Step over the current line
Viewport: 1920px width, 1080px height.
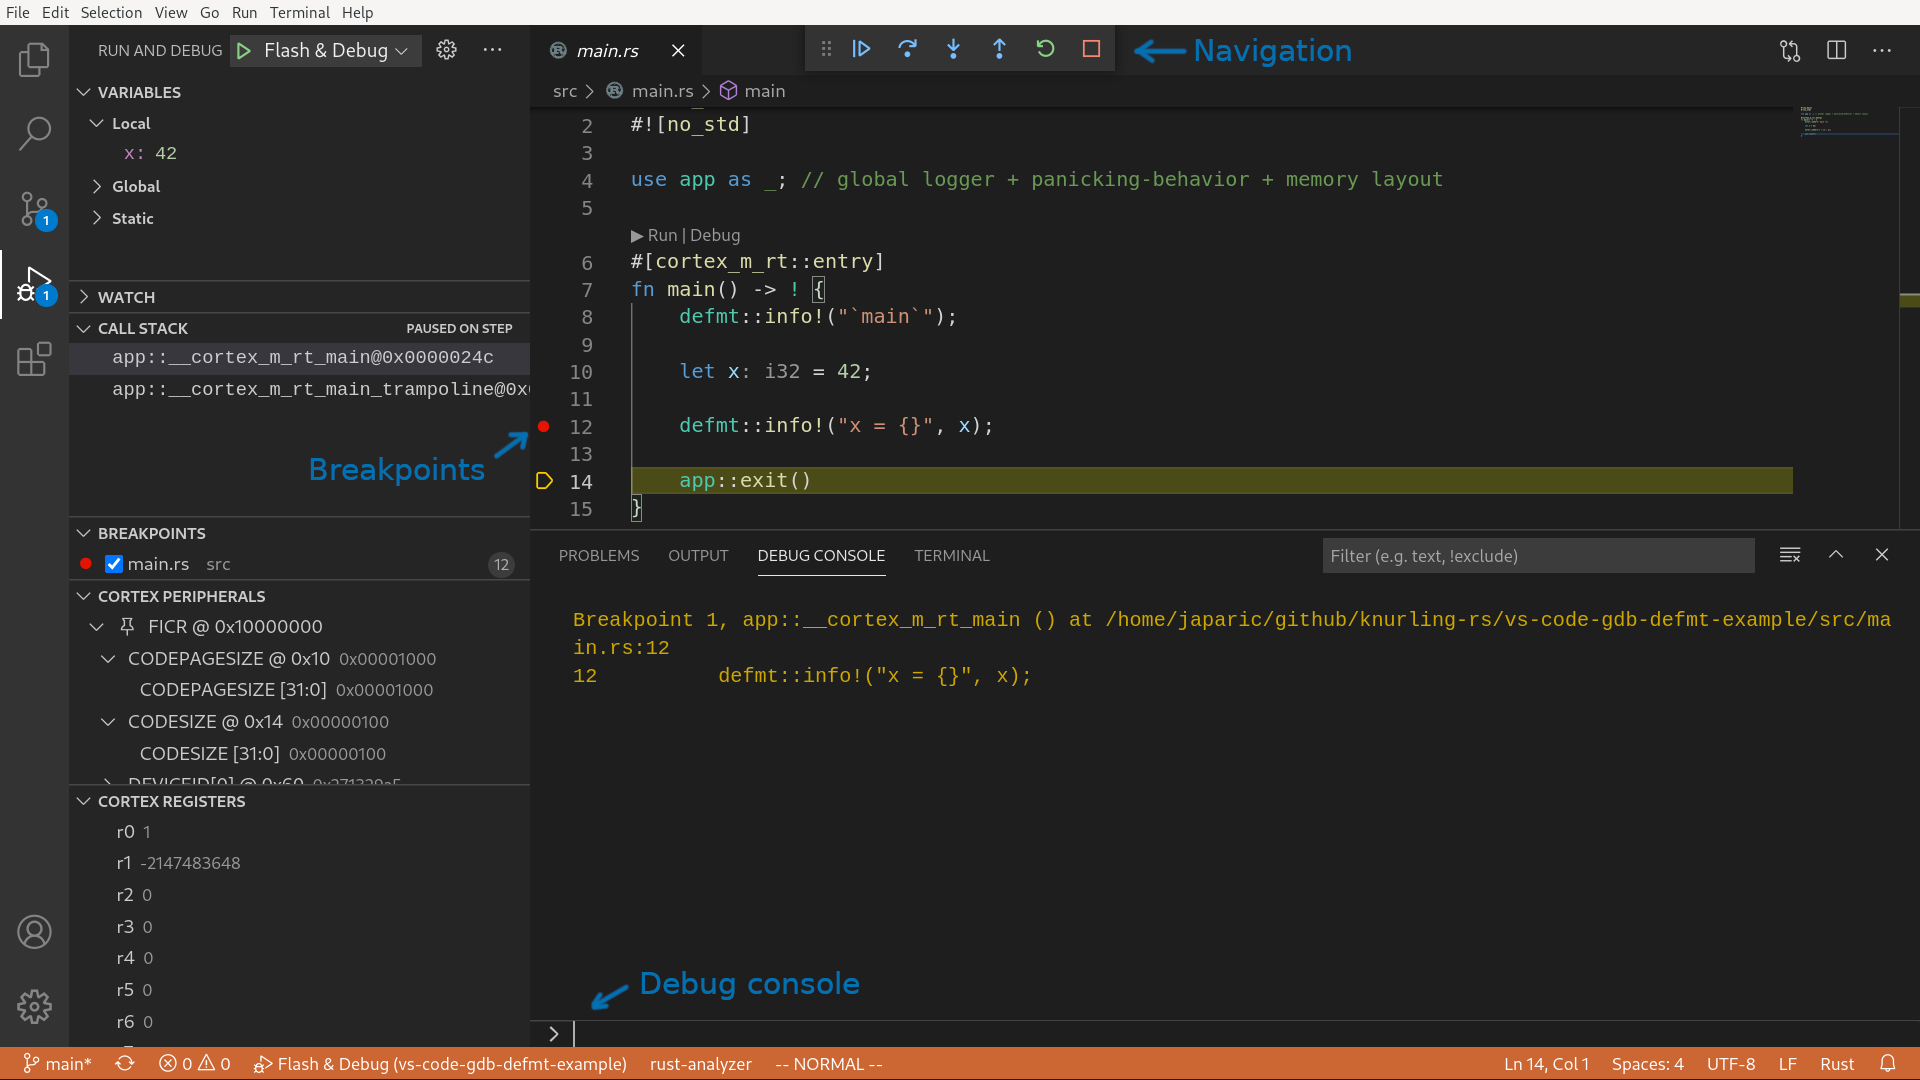[x=908, y=48]
